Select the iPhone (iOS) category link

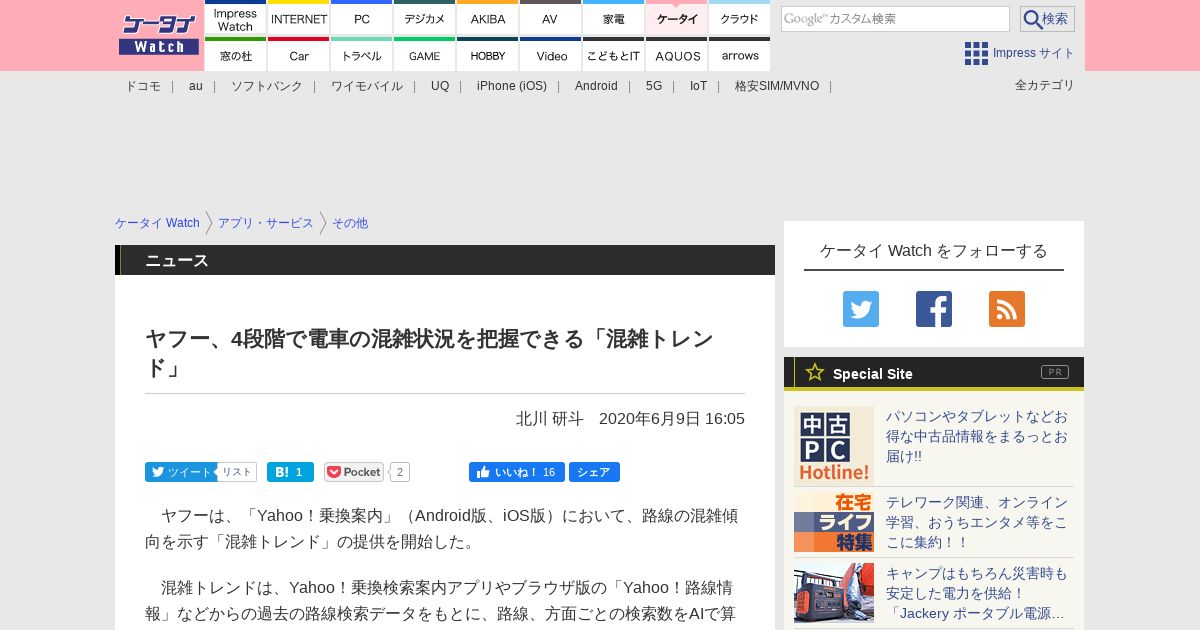coord(512,86)
